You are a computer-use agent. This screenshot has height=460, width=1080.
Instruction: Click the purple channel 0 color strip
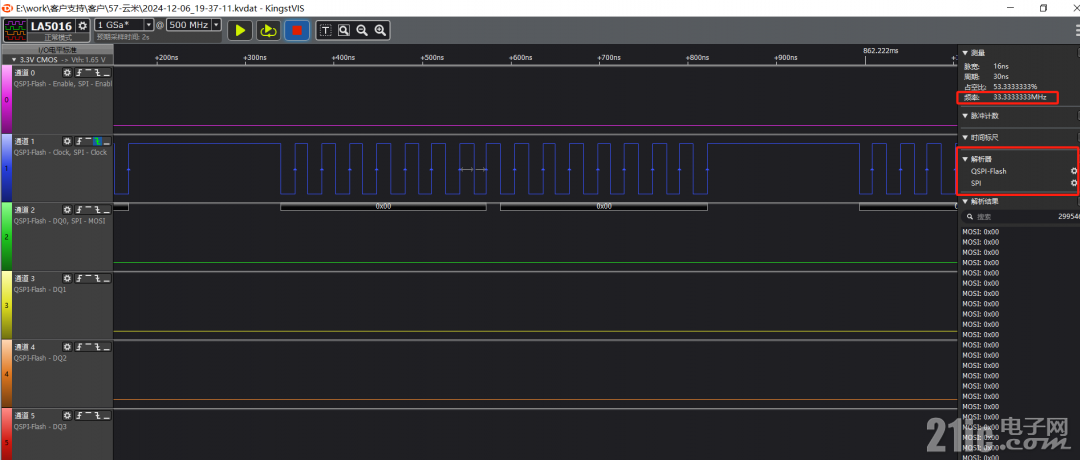pos(7,99)
